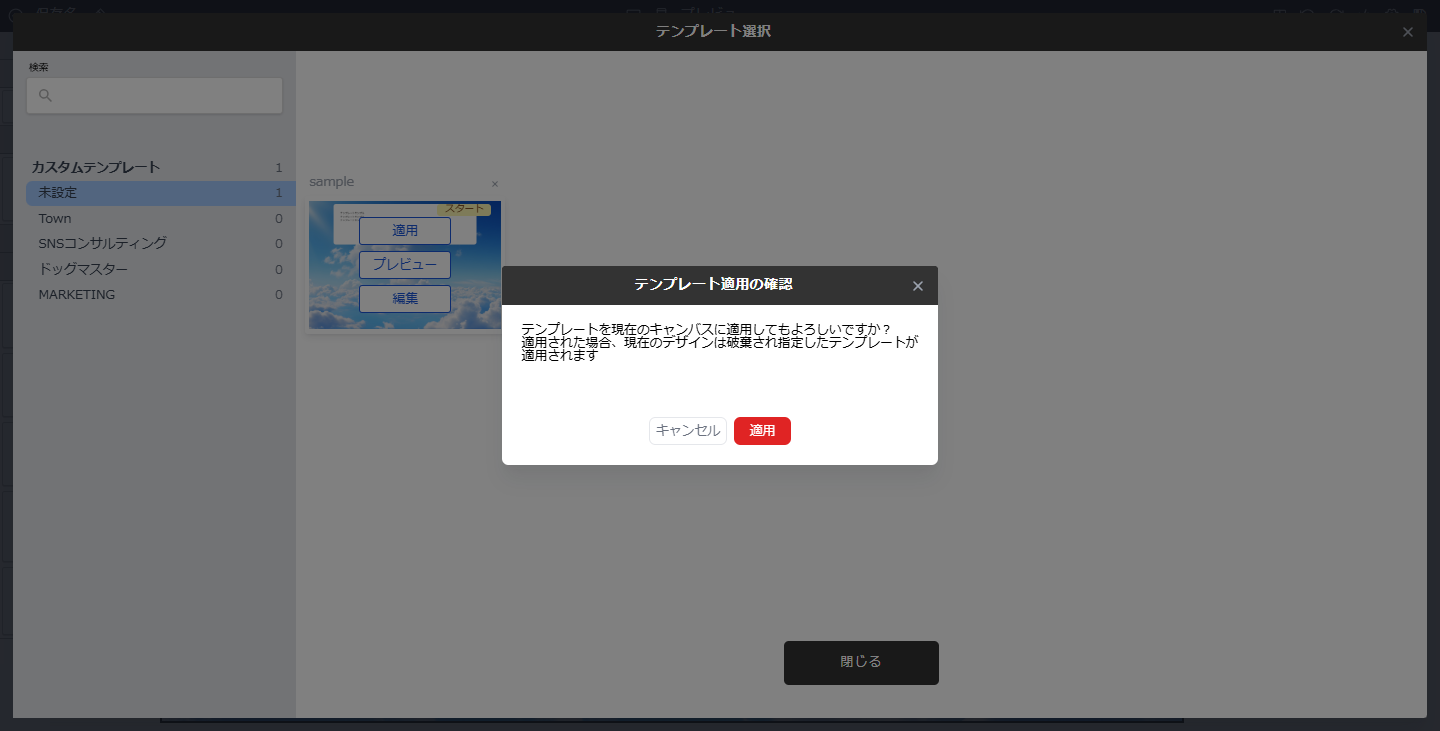Viewport: 1440px width, 731px height.
Task: Click the x icon on the sample template card
Action: pyautogui.click(x=494, y=184)
